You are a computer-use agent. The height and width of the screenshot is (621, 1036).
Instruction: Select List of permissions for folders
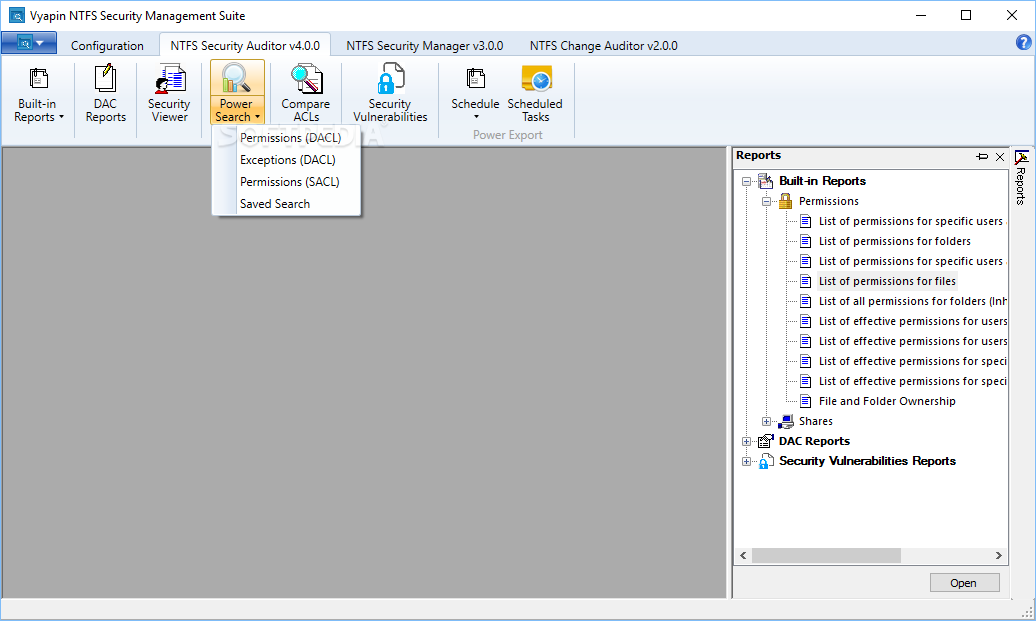coord(895,241)
